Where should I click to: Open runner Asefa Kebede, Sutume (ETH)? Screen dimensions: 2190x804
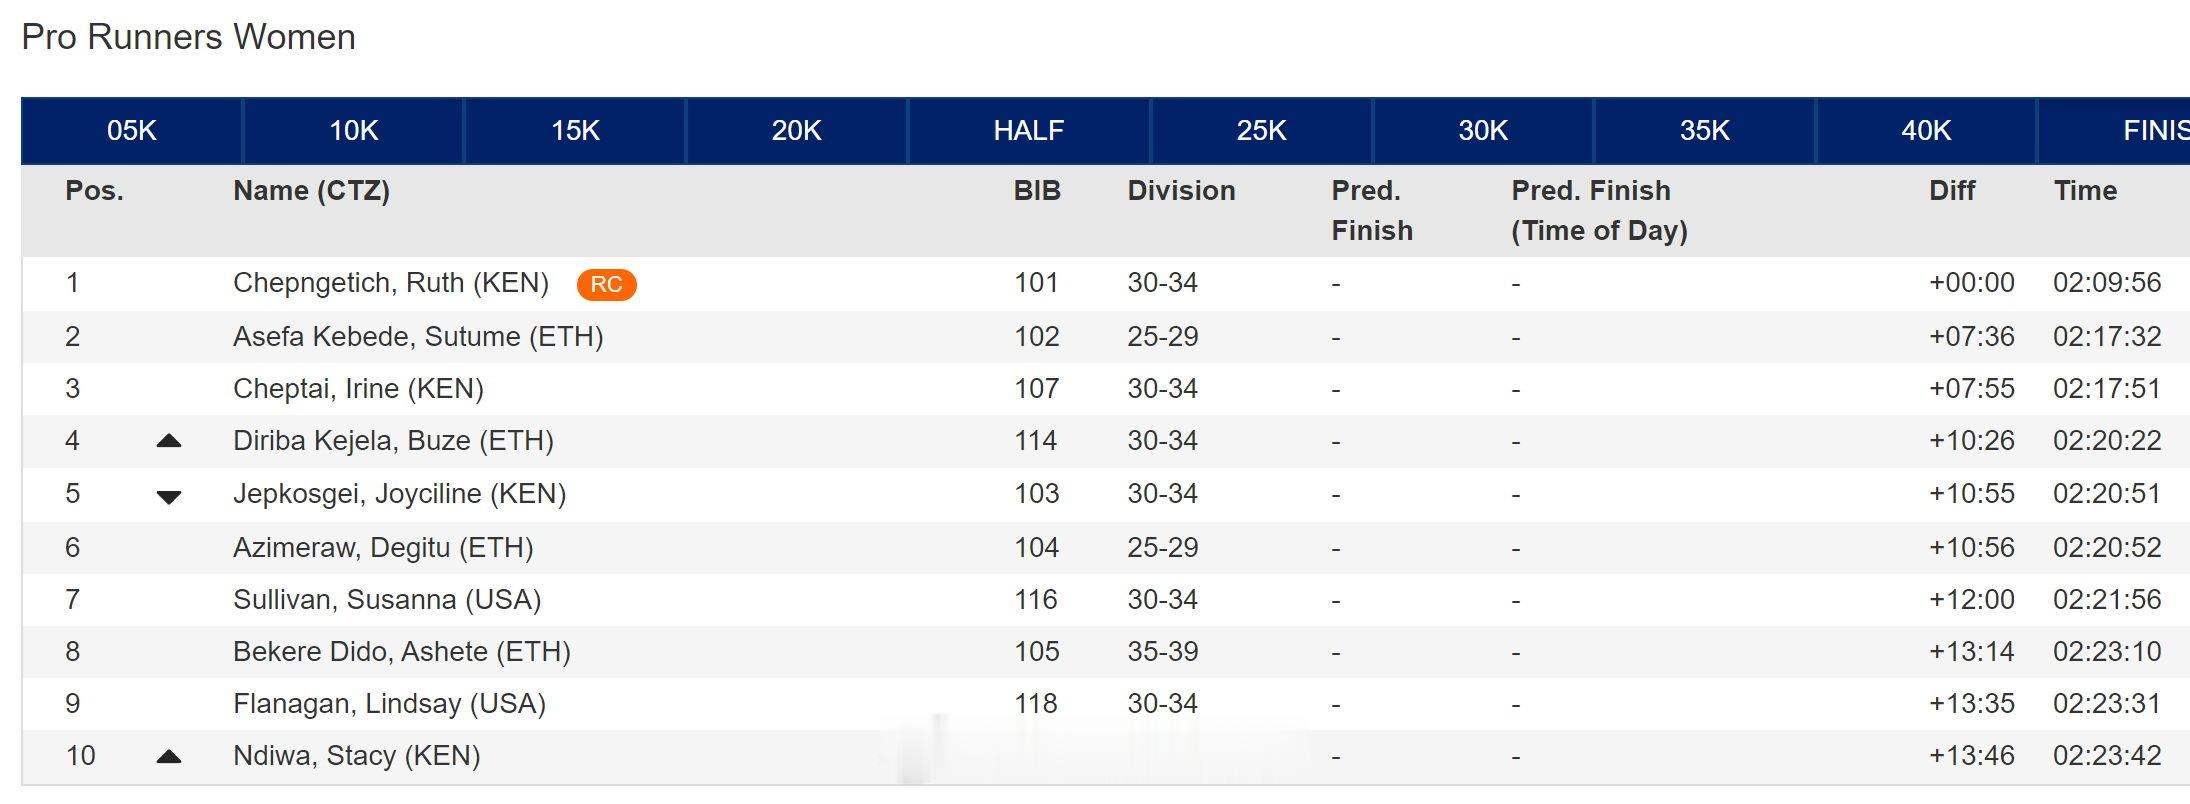coord(418,337)
